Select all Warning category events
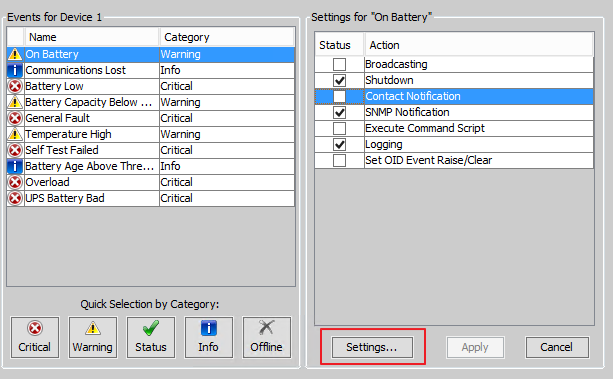Screen dimensions: 613x379 click(93, 338)
